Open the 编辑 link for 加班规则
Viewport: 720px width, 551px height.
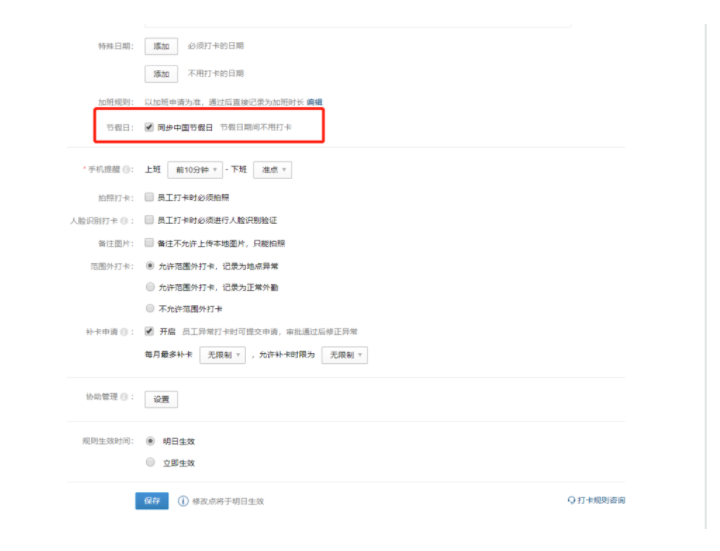315,102
